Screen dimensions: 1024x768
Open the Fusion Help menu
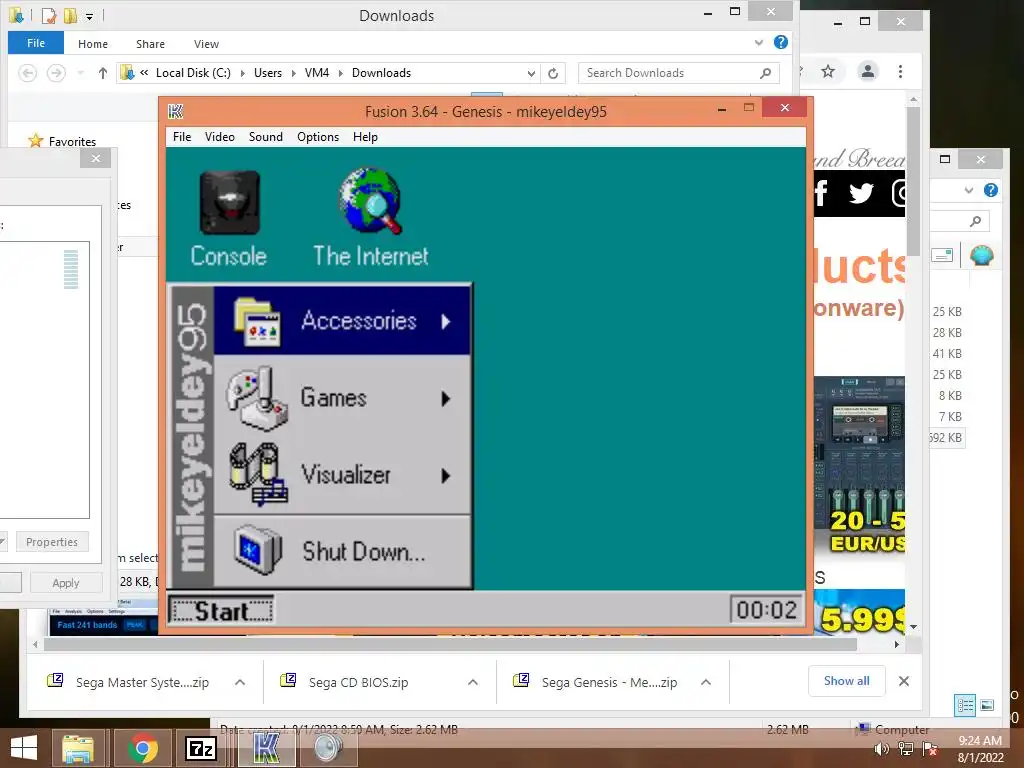click(365, 136)
